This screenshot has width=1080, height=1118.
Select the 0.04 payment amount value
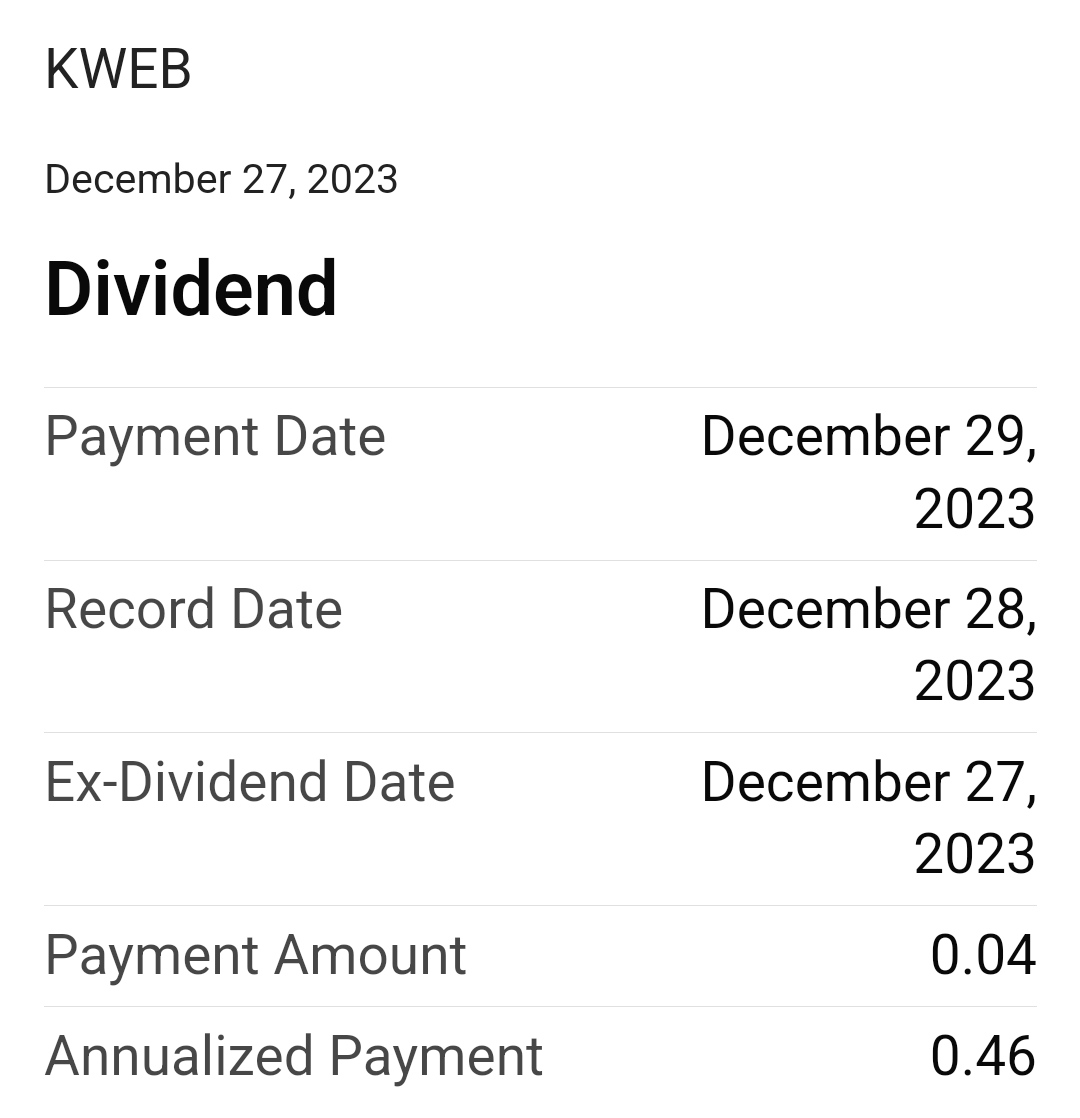coord(982,955)
